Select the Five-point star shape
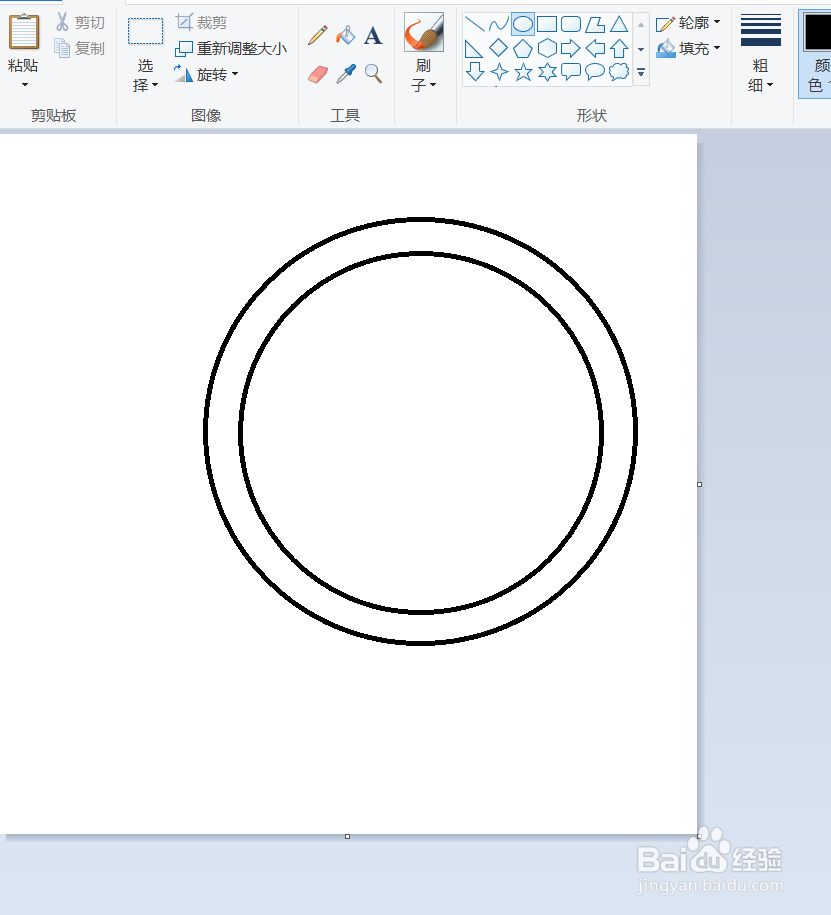831x915 pixels. coord(523,72)
